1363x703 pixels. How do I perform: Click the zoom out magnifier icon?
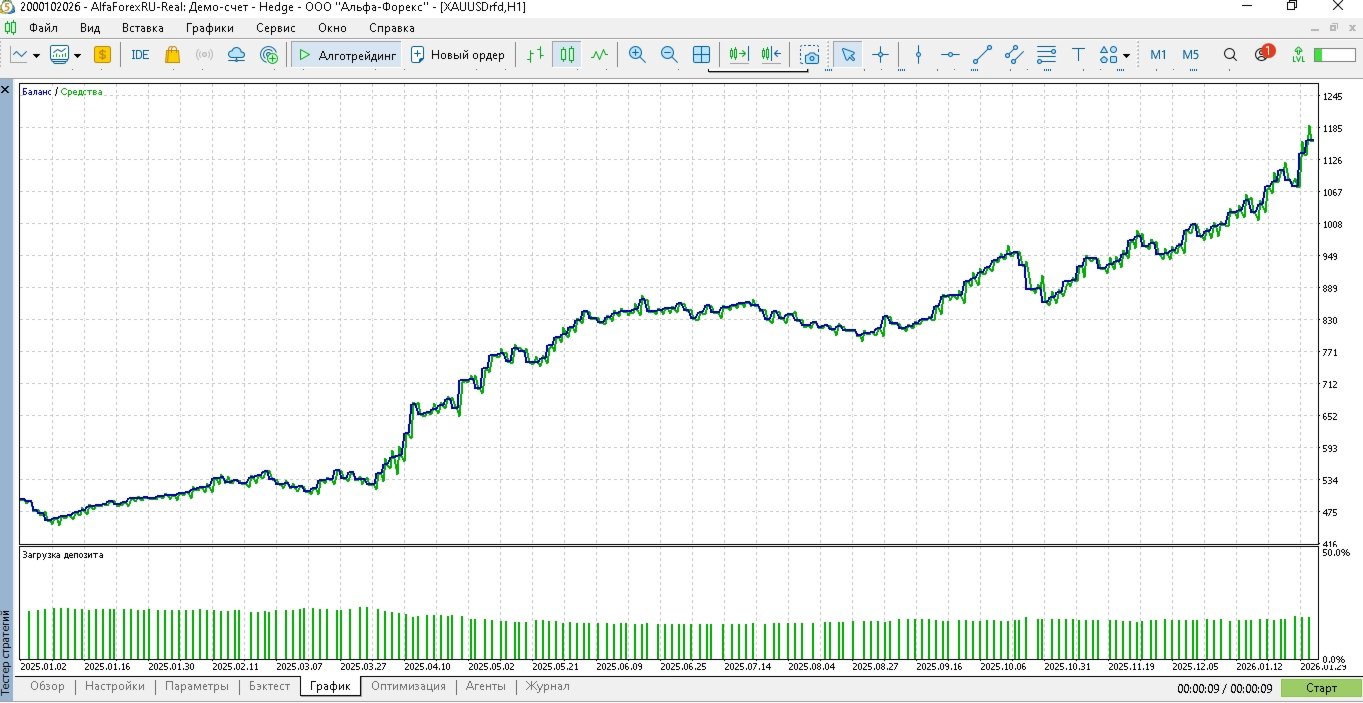point(669,54)
